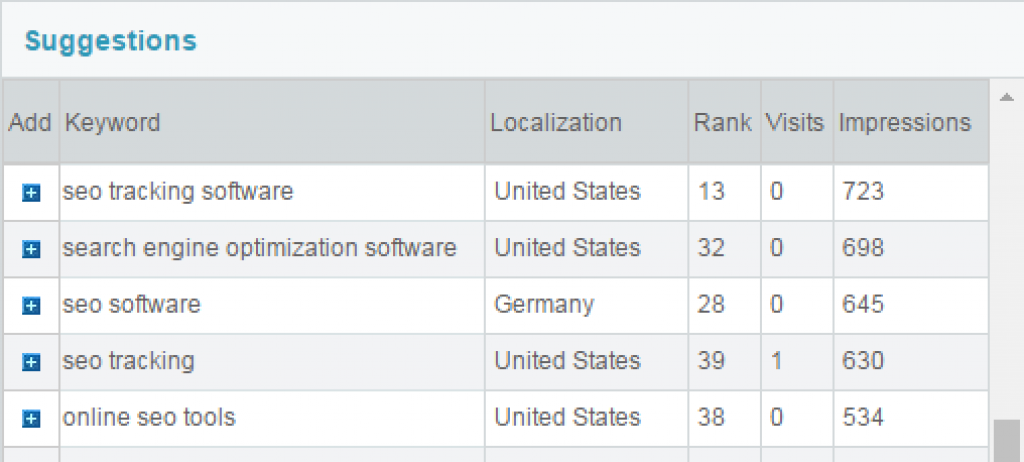Click scrollbar up arrow in suggestions list
The height and width of the screenshot is (462, 1024).
pyautogui.click(x=1006, y=97)
